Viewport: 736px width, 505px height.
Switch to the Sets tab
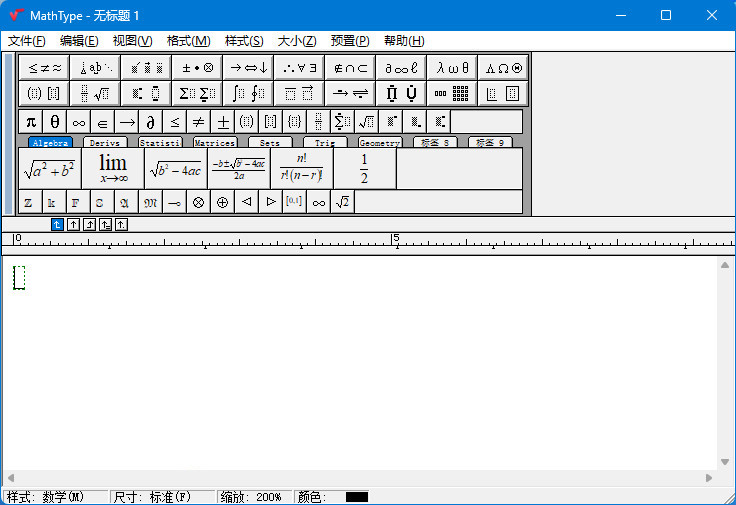(x=270, y=142)
